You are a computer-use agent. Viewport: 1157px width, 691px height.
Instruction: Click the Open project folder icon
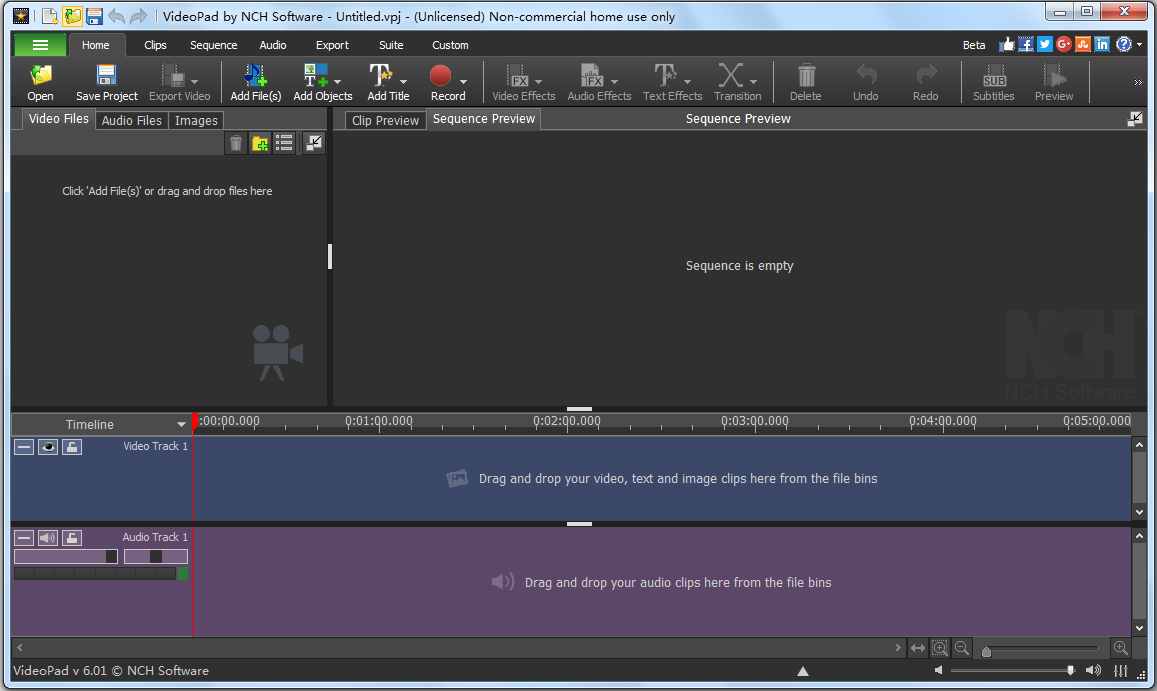tap(40, 77)
